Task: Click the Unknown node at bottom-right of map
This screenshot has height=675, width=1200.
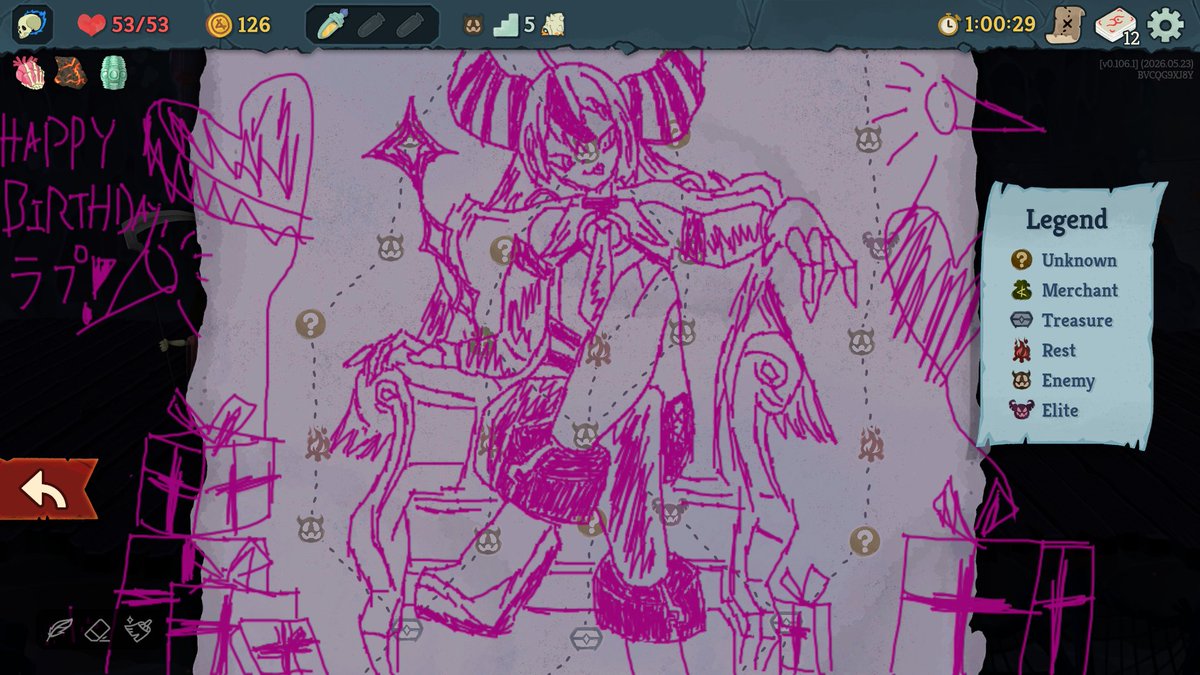Action: pyautogui.click(x=865, y=542)
